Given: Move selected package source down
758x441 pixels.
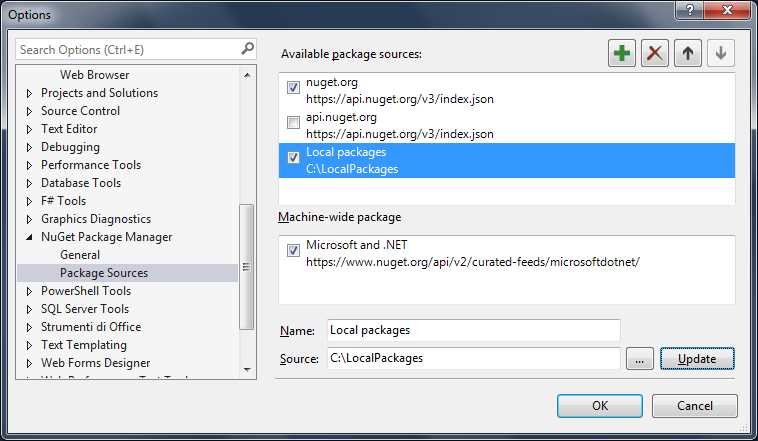Looking at the screenshot, I should pyautogui.click(x=721, y=53).
